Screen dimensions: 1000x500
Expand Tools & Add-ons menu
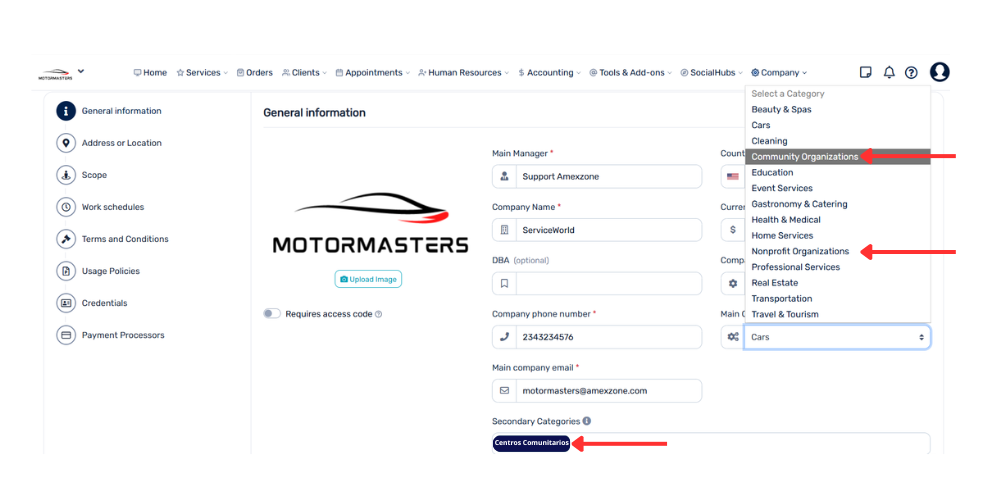[x=630, y=73]
